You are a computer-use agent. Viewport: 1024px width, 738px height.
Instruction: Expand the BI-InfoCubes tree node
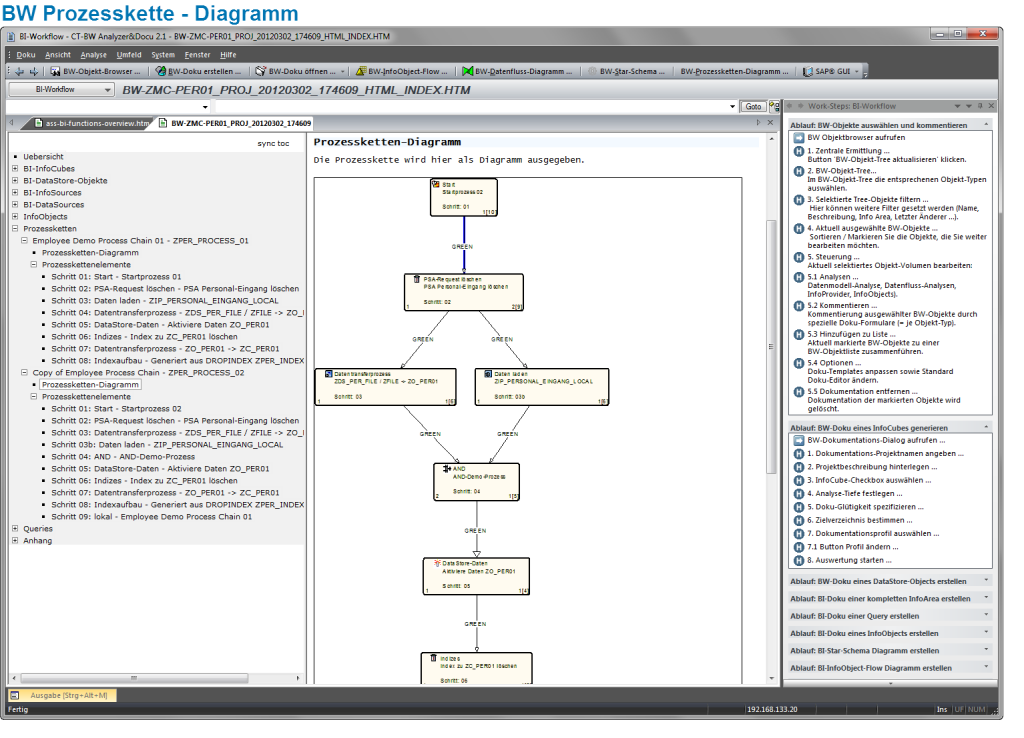click(x=17, y=168)
